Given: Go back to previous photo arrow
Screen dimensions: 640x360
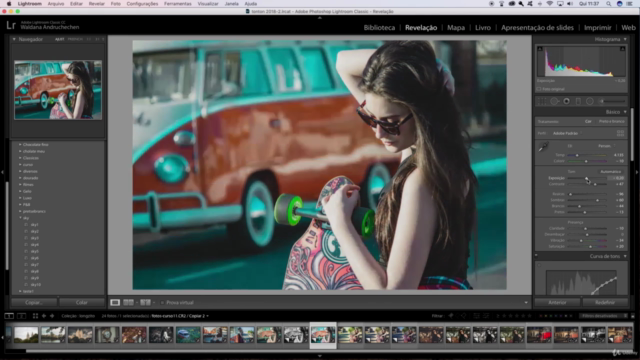Looking at the screenshot, I should click(x=44, y=316).
